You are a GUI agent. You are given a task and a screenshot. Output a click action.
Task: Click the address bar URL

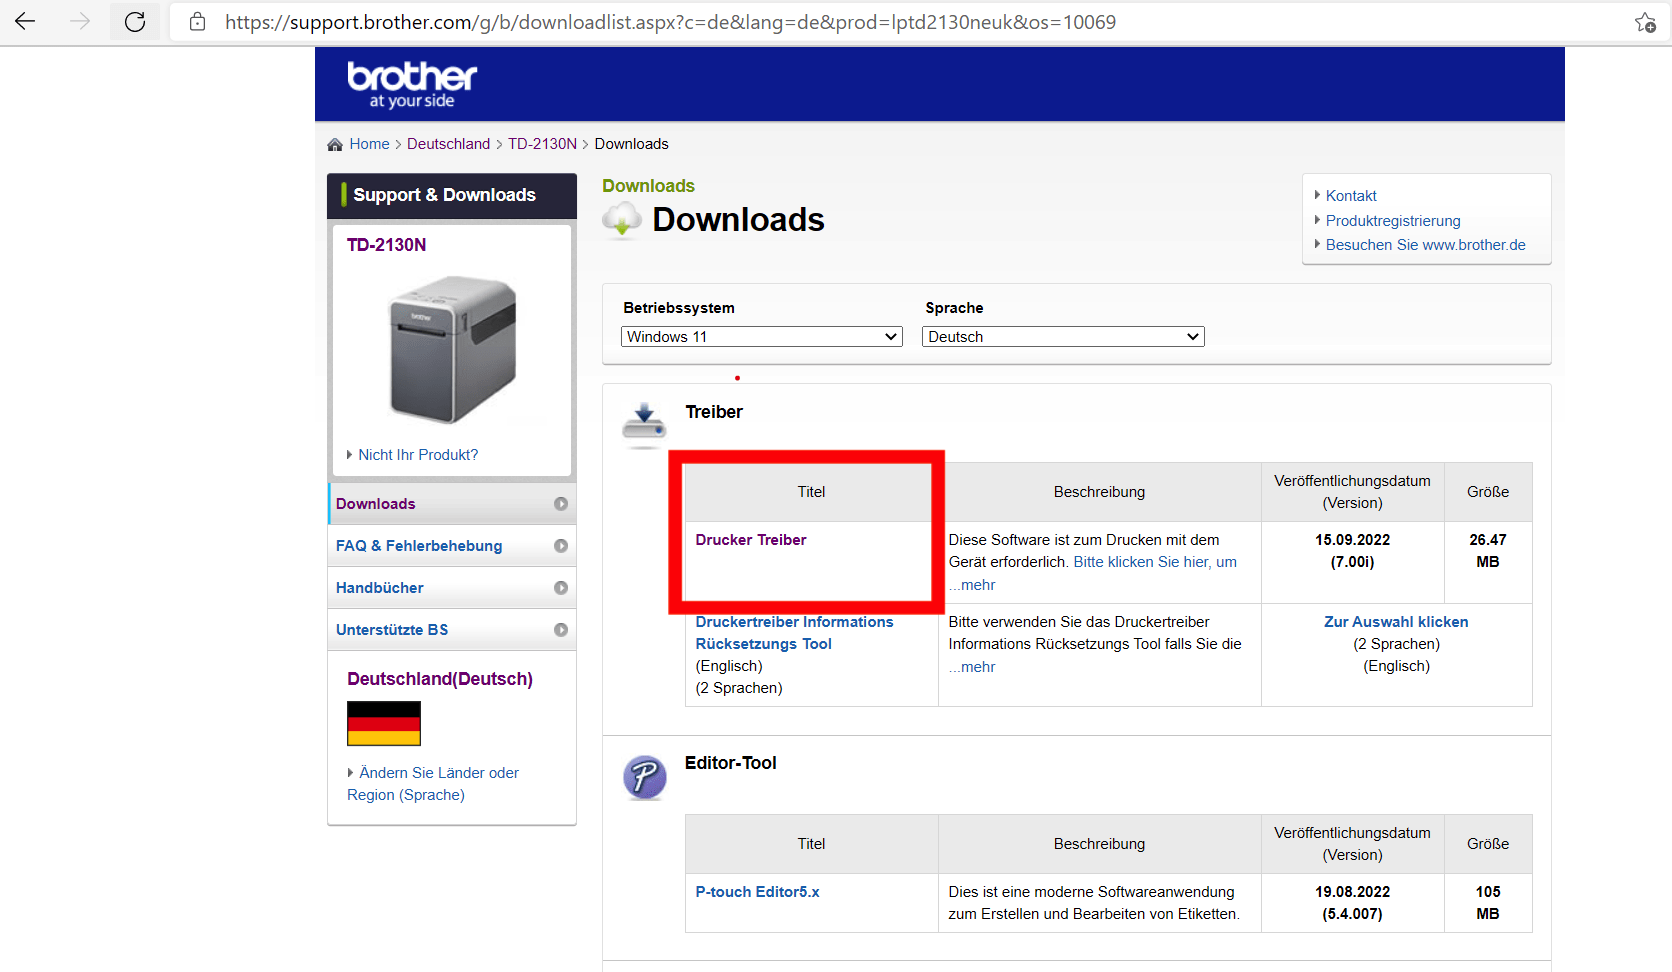tap(670, 22)
